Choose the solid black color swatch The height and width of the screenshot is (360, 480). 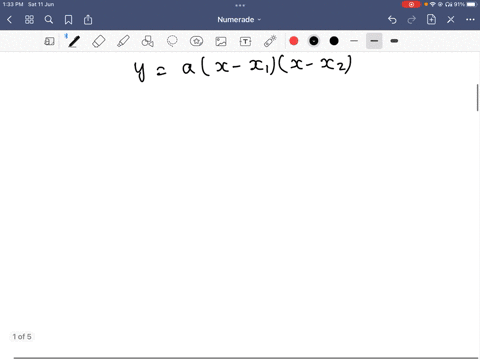334,41
